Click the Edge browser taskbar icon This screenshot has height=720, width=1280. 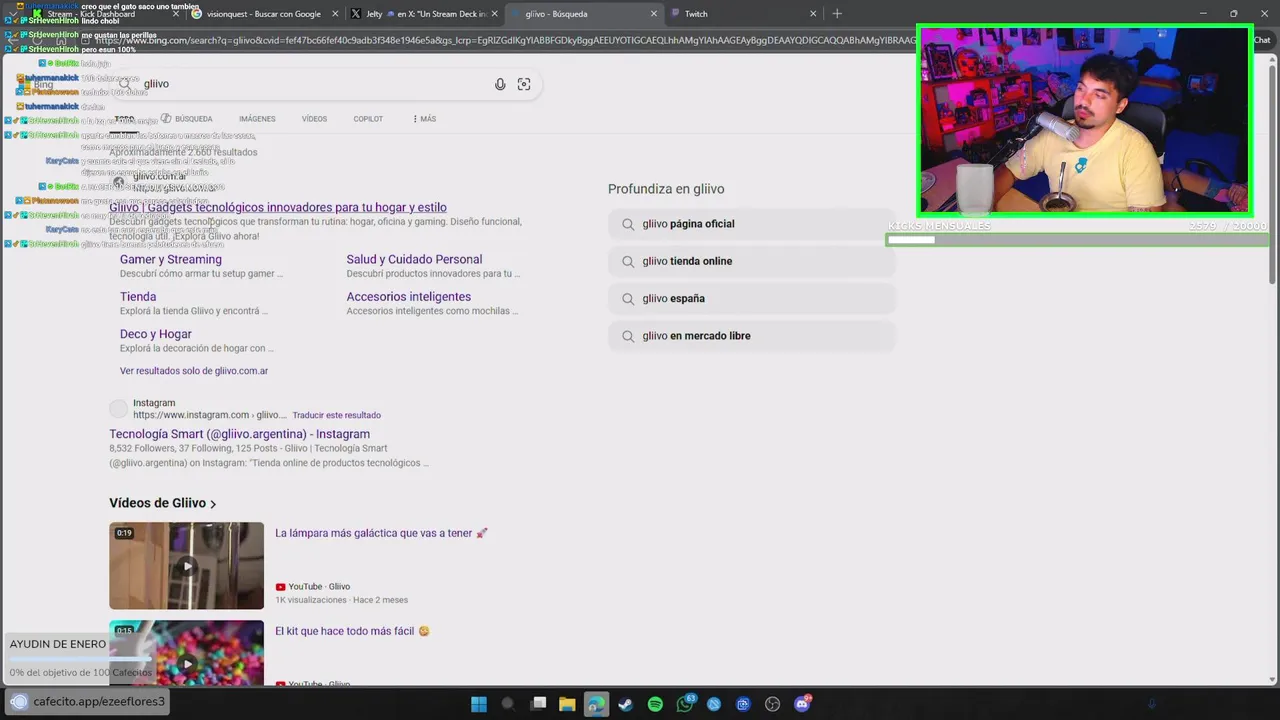click(x=596, y=704)
